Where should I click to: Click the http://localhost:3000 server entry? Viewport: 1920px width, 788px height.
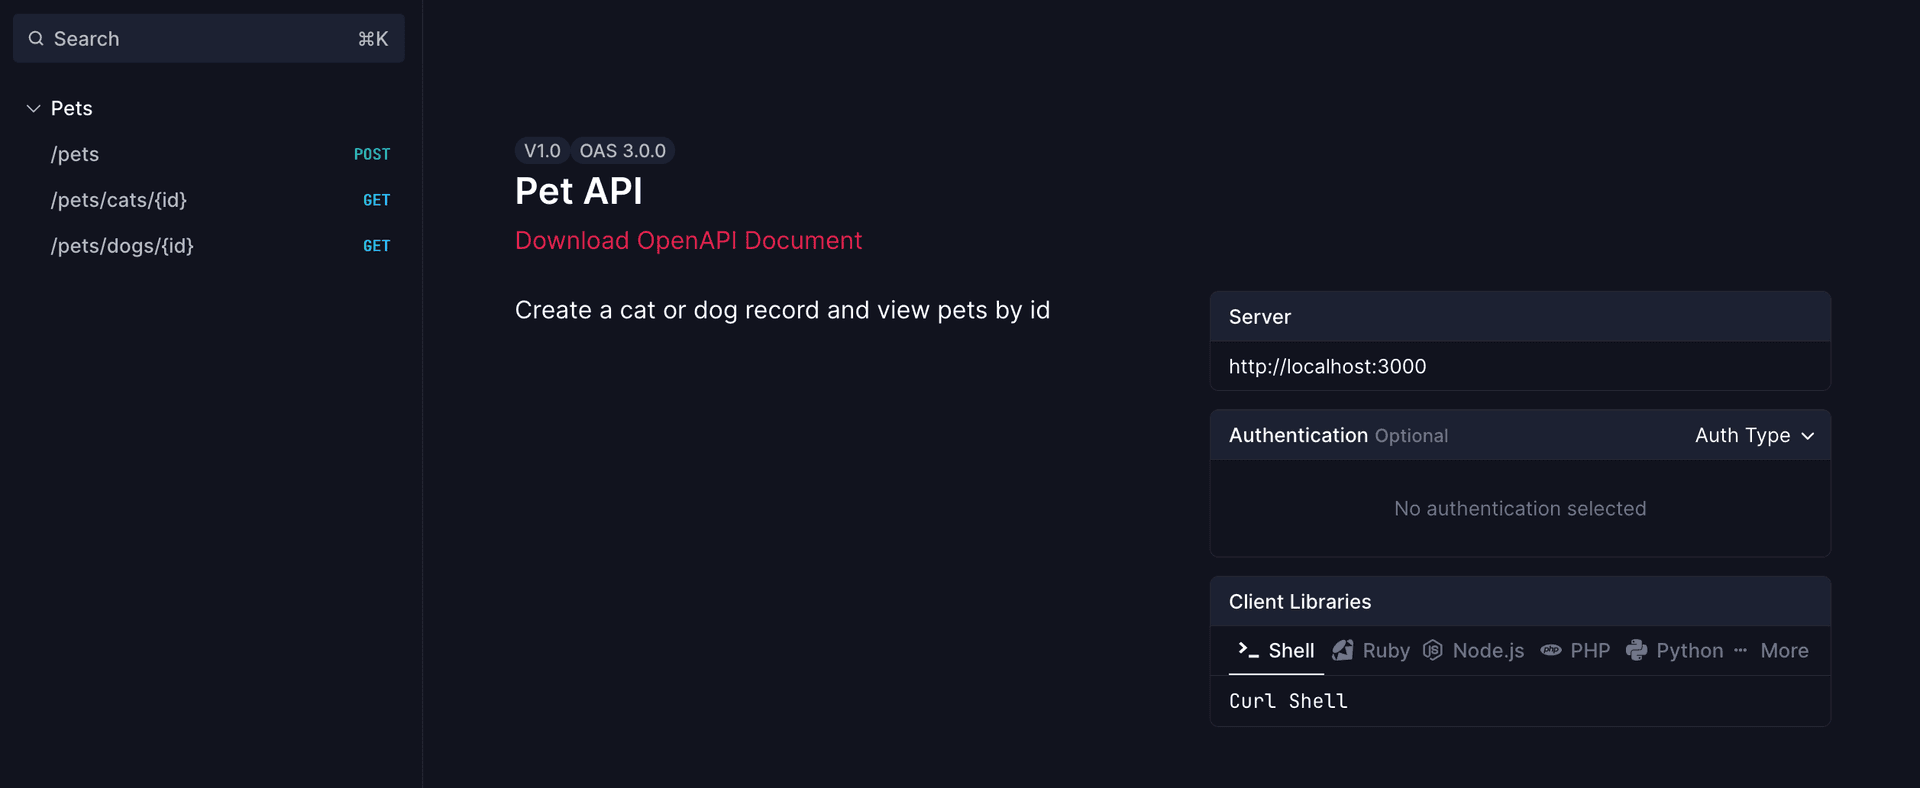click(x=1327, y=366)
